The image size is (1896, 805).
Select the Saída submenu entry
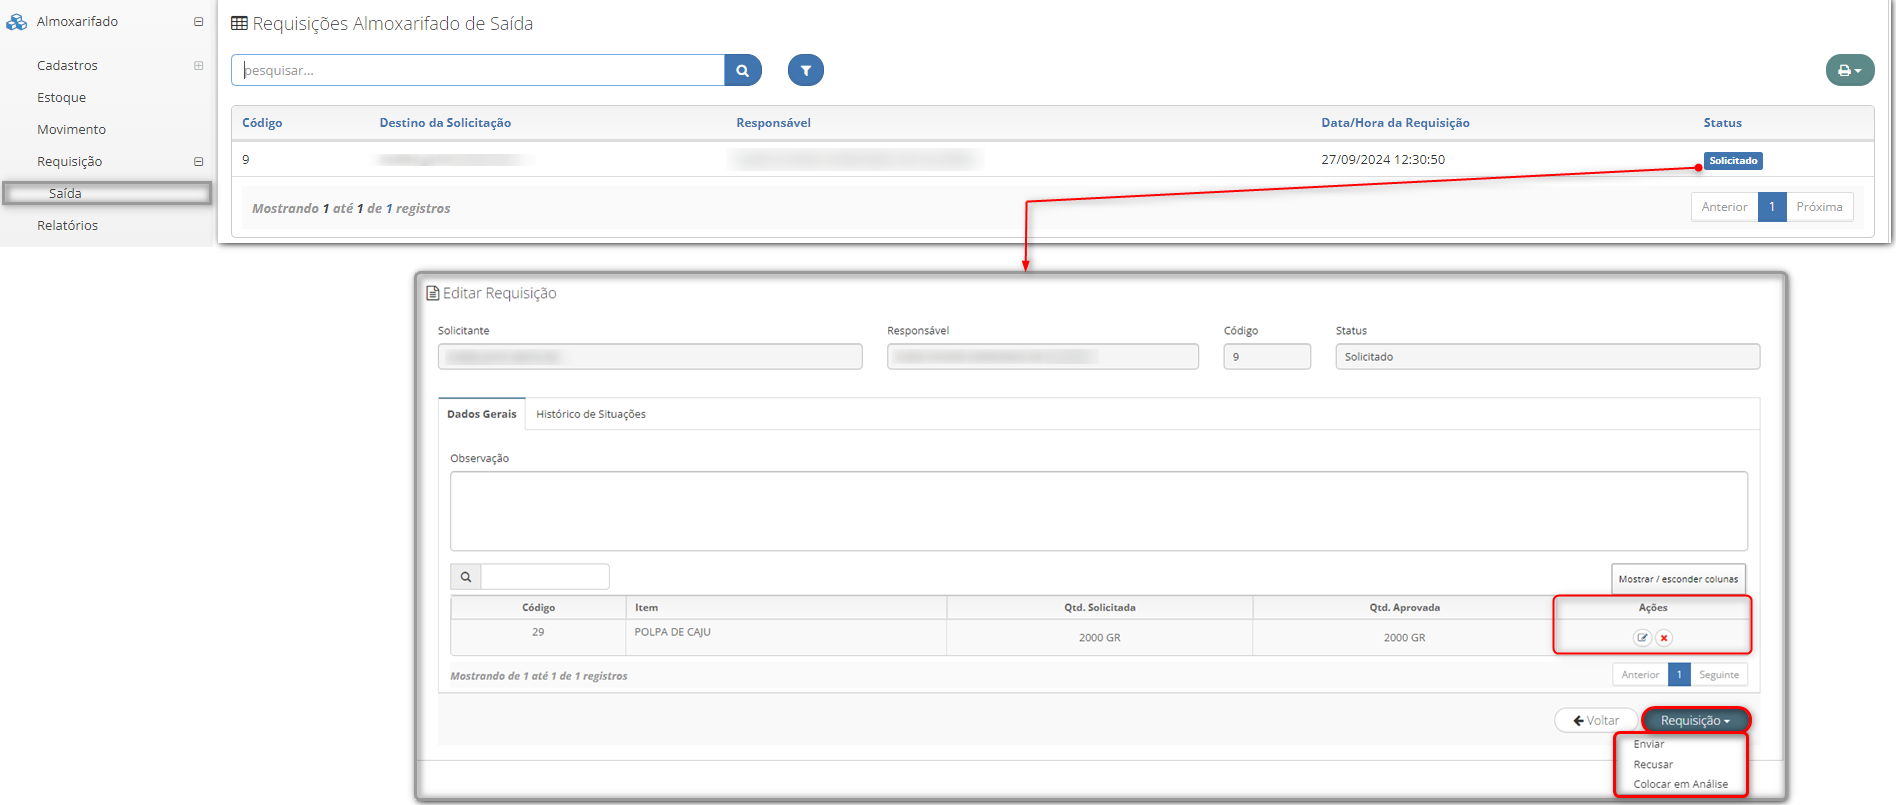tap(107, 193)
